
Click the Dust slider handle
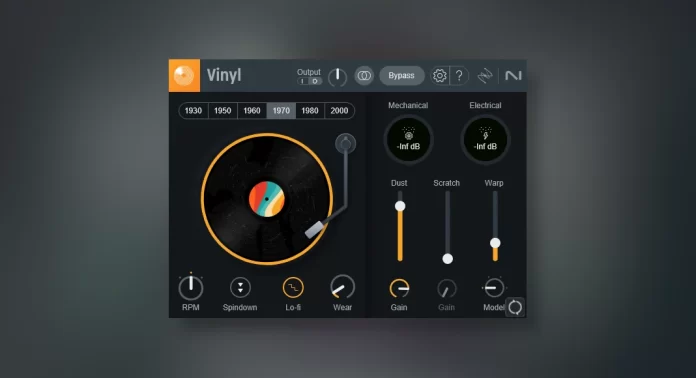tap(400, 206)
